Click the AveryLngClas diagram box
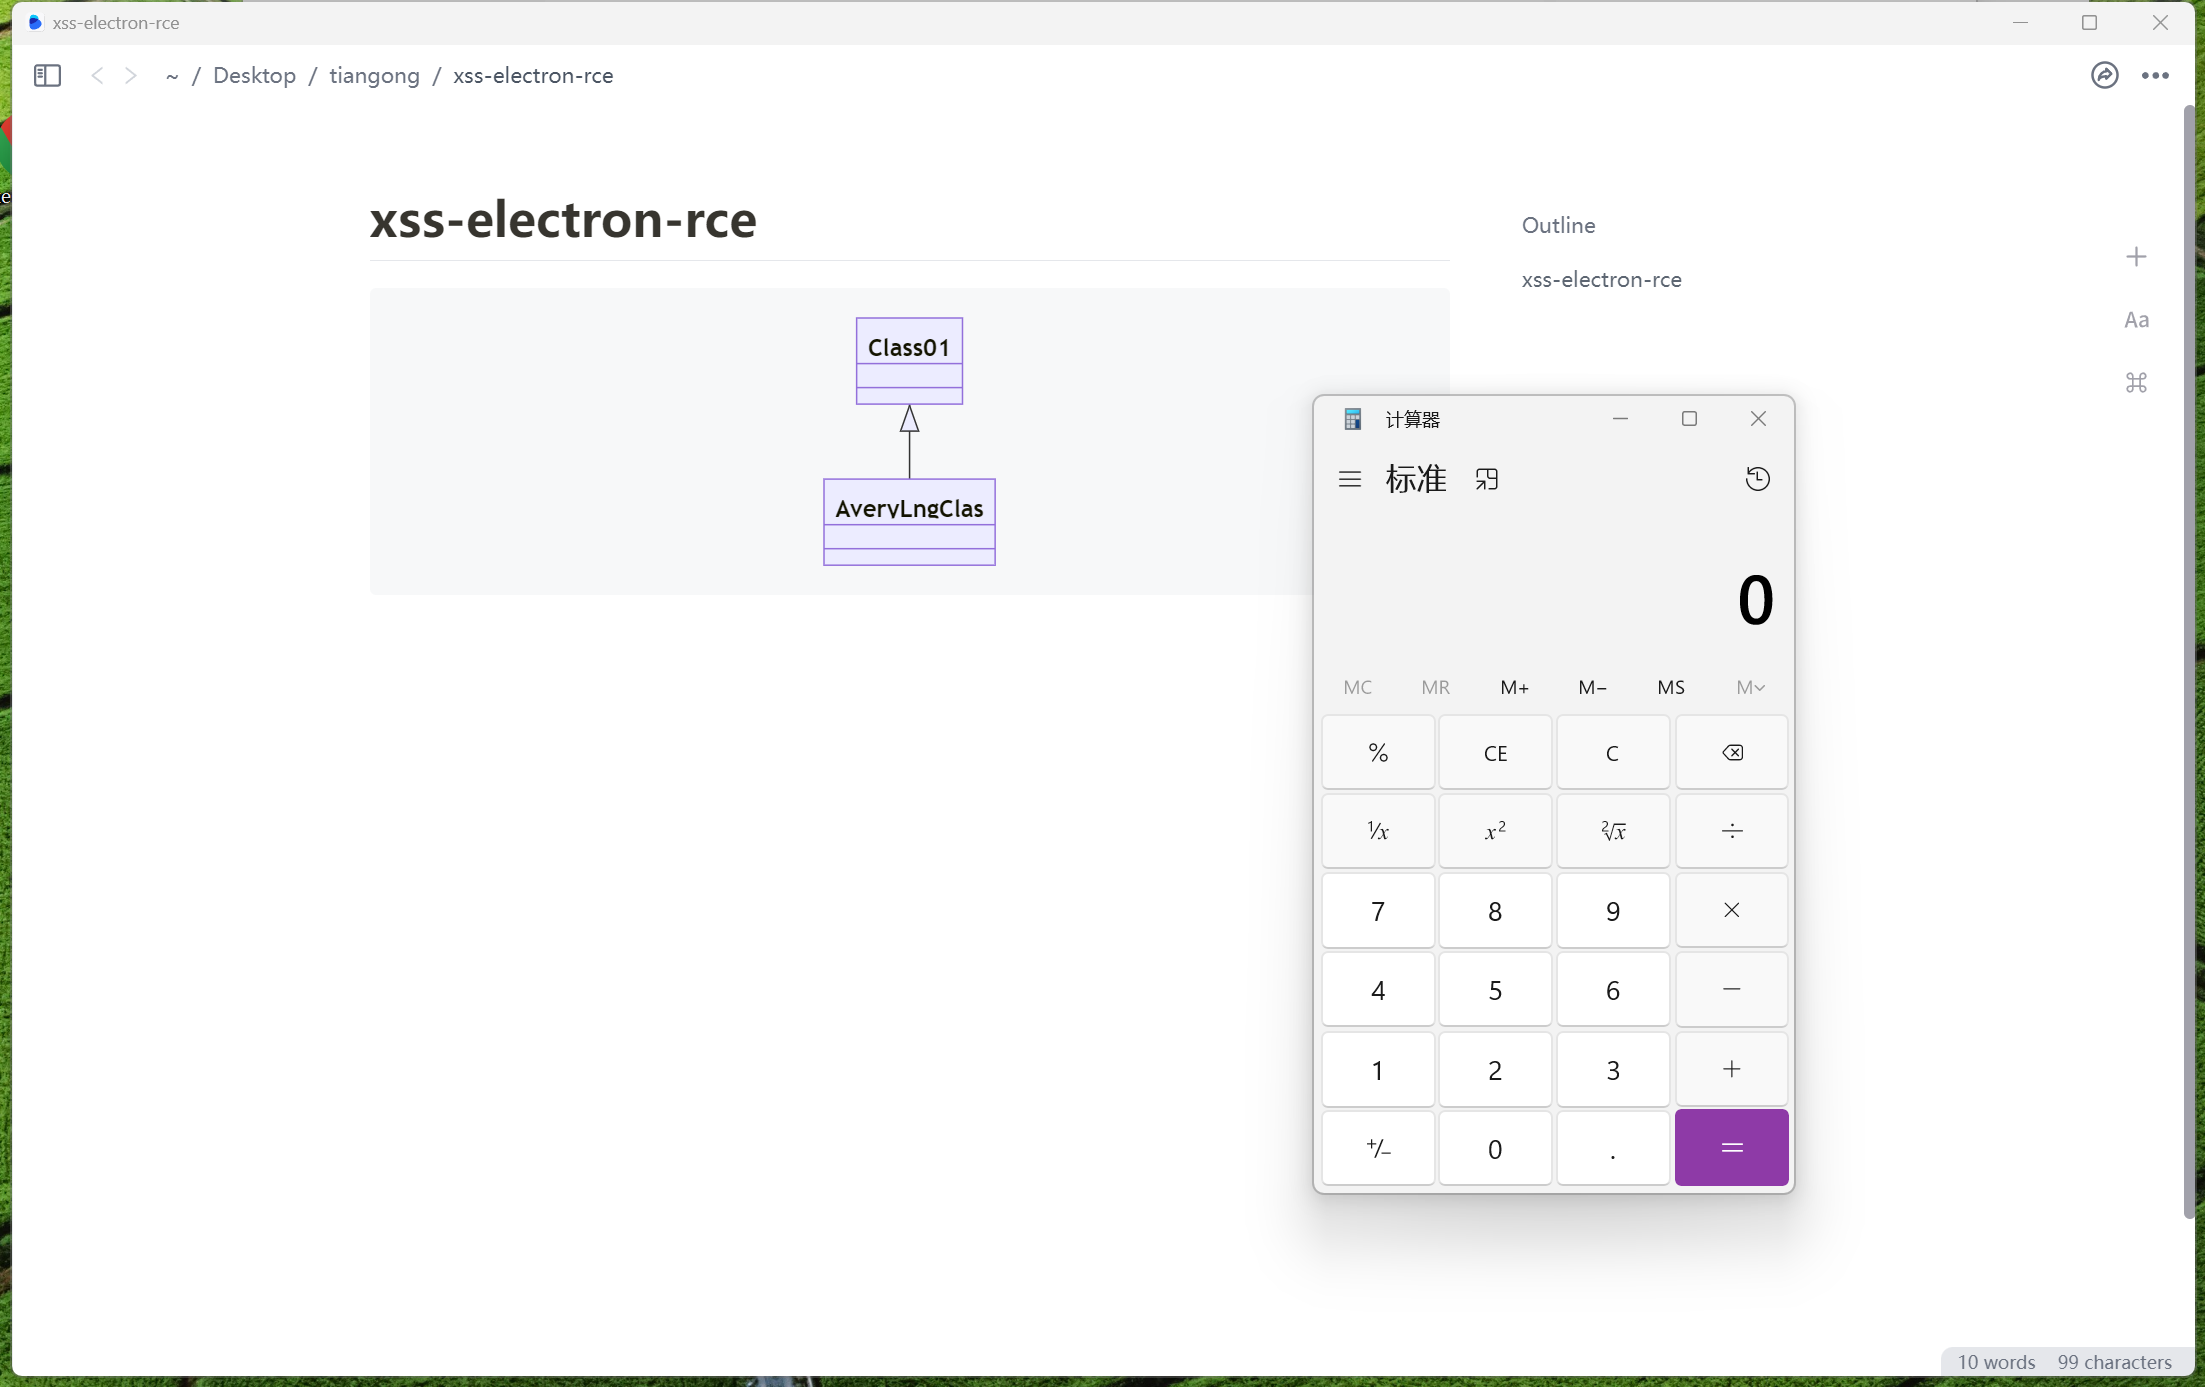Viewport: 2205px width, 1387px height. 909,522
